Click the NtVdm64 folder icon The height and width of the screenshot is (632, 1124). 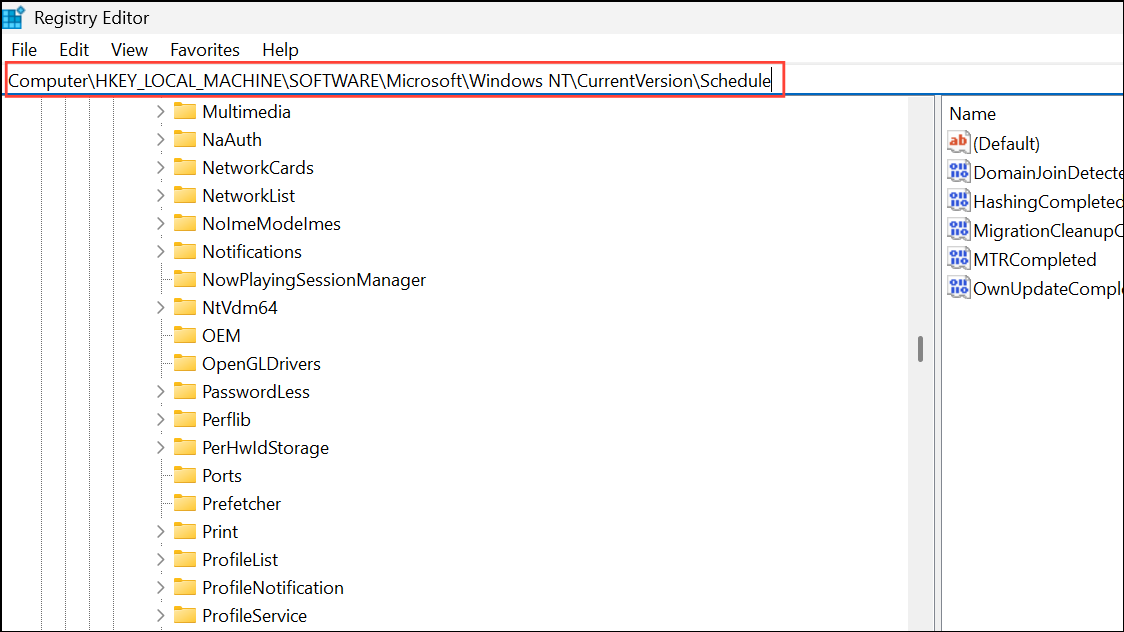(x=185, y=307)
